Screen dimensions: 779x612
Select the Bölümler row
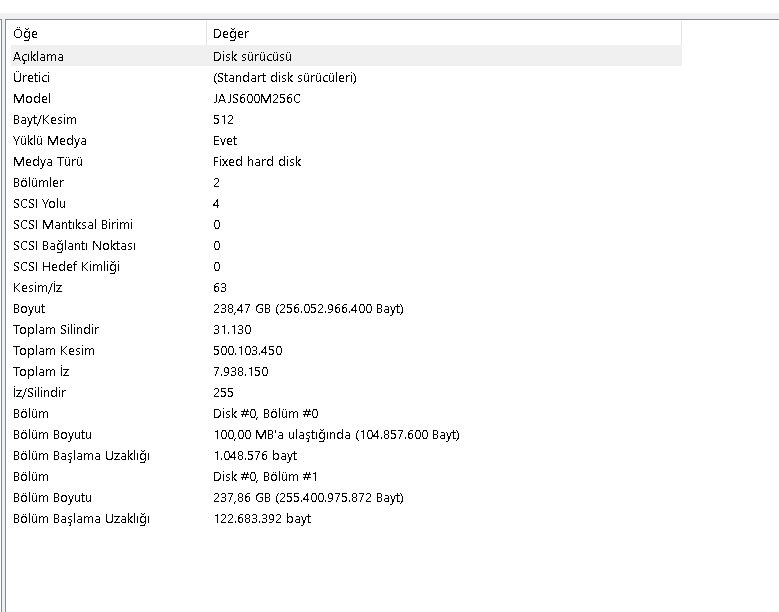click(346, 182)
